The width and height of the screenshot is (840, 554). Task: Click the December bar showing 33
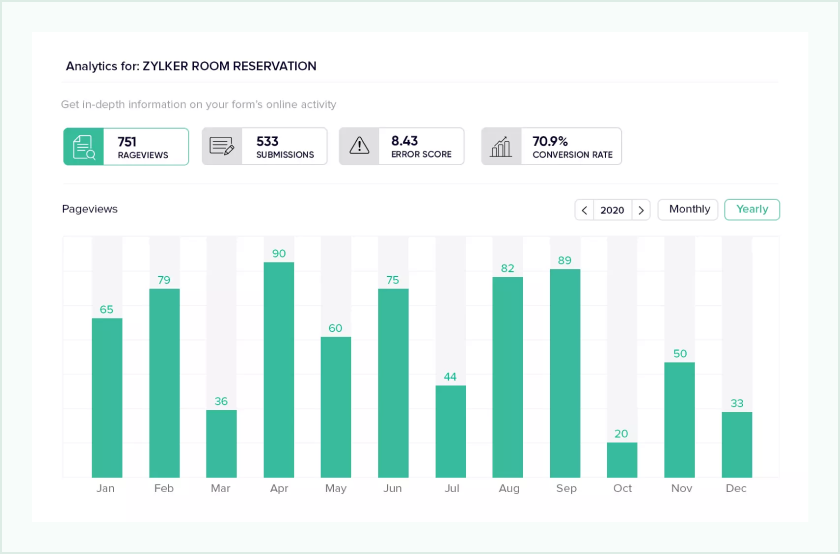[x=737, y=444]
